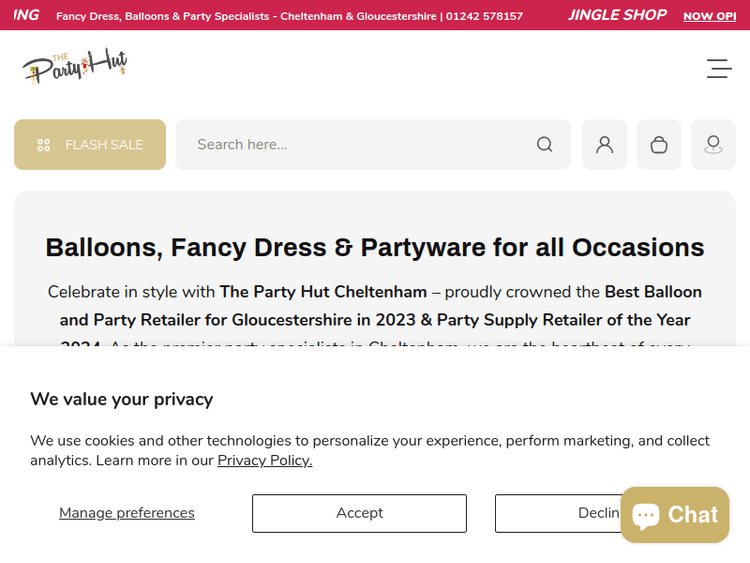The height and width of the screenshot is (563, 750).
Task: Click The Party Hut logo
Action: point(75,67)
